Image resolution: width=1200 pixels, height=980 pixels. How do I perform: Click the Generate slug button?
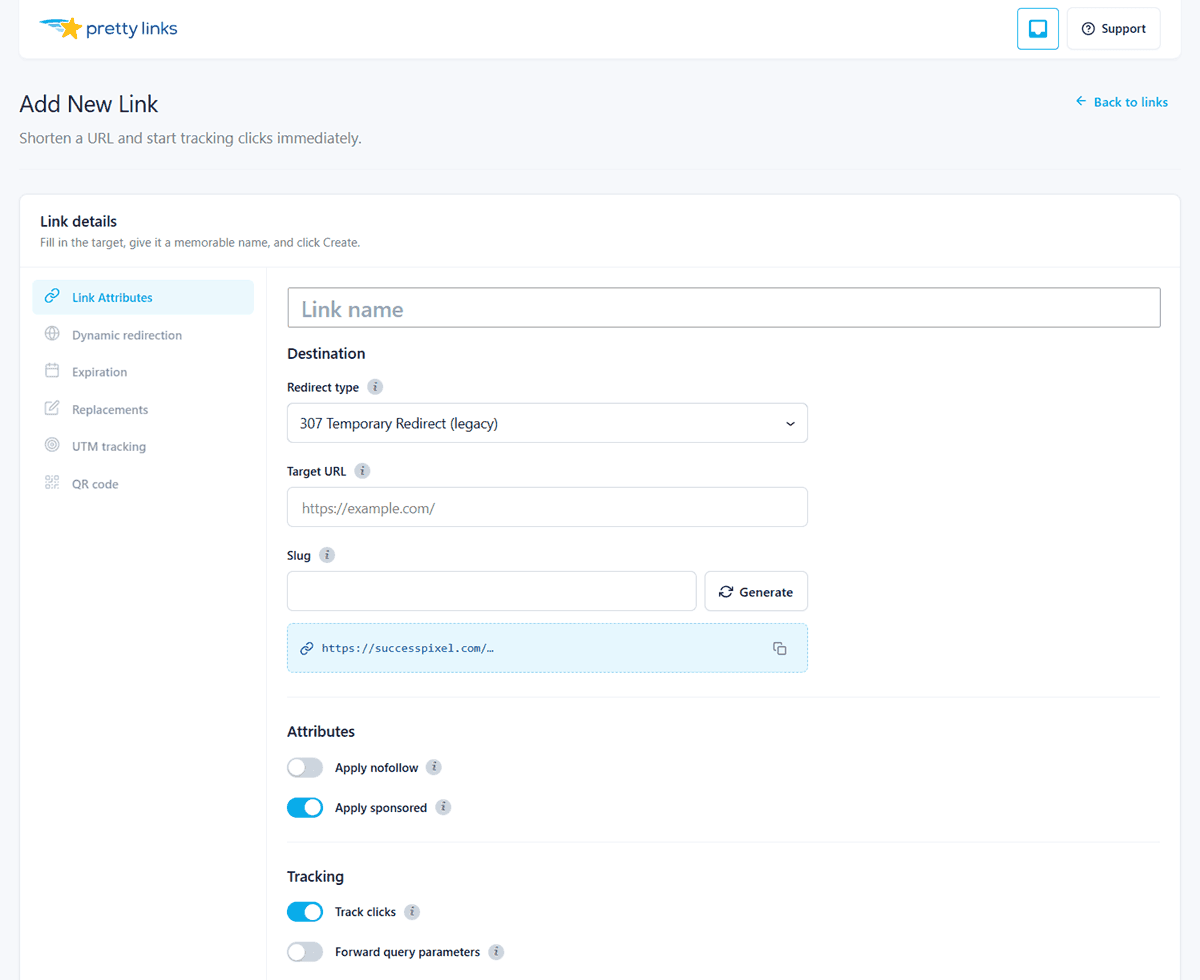pos(756,591)
